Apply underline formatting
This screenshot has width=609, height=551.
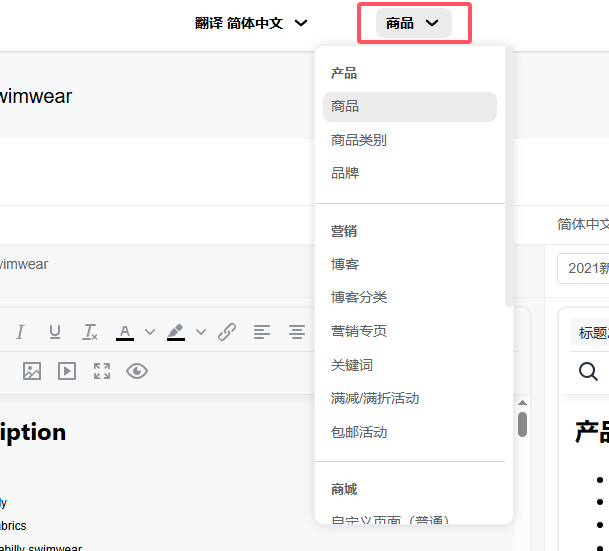coord(55,332)
